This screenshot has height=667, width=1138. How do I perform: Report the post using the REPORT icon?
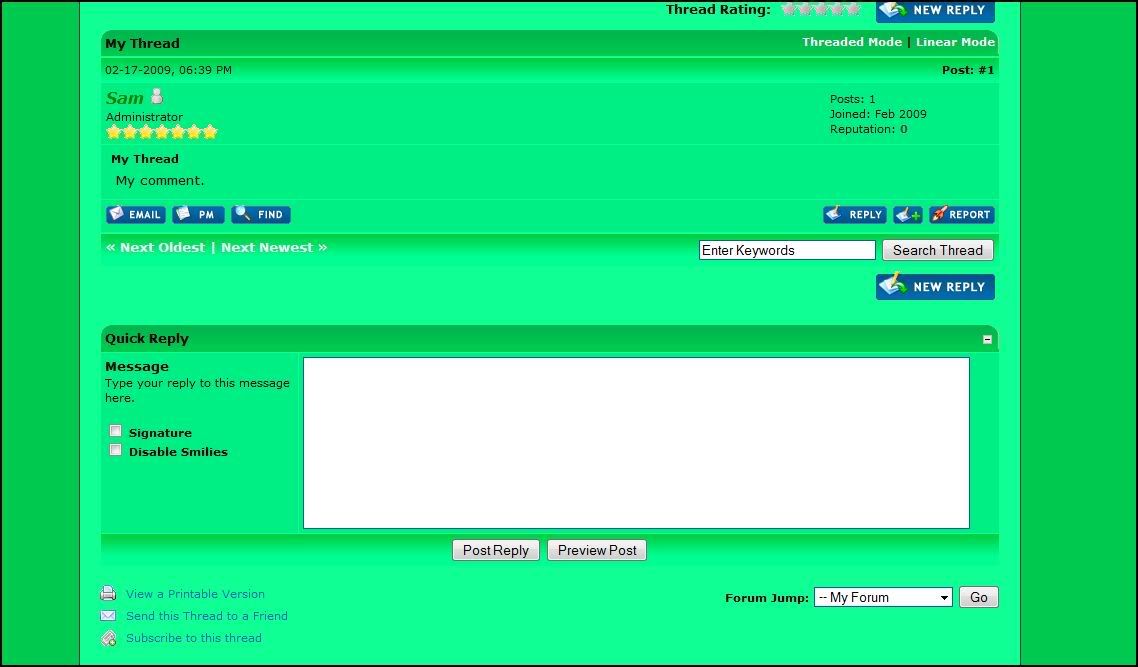(961, 214)
